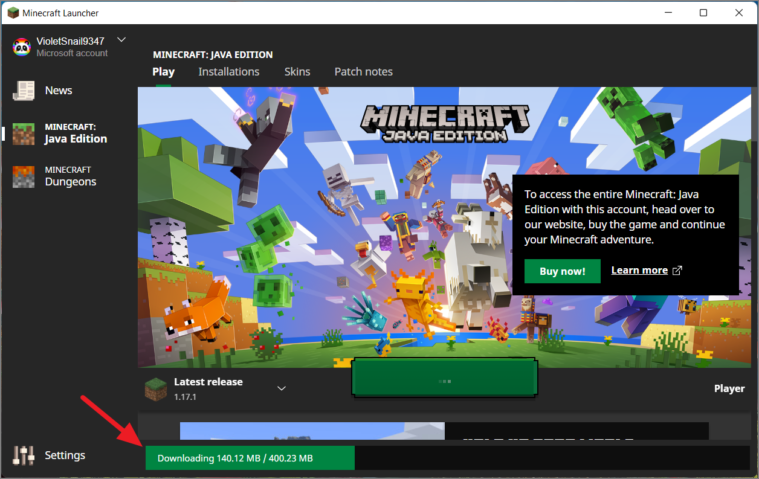Screen dimensions: 759x479
Task: Maximize the Minecraft Launcher window
Action: click(703, 13)
